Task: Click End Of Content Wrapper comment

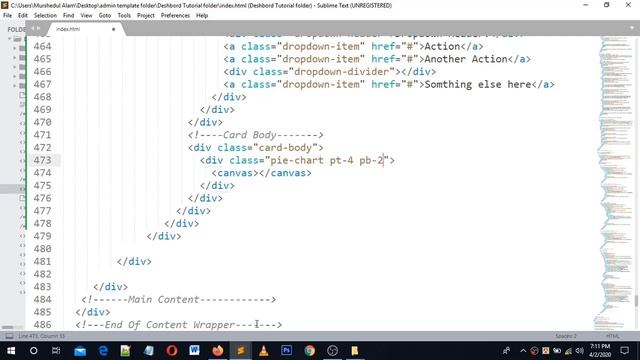Action: pos(178,325)
